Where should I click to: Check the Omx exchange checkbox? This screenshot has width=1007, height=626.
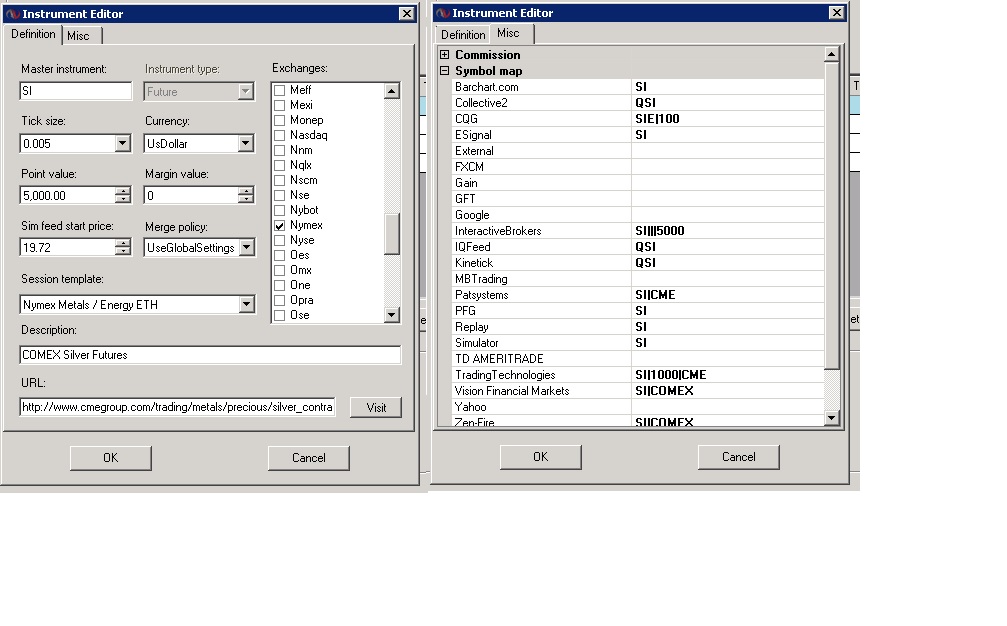[x=279, y=270]
